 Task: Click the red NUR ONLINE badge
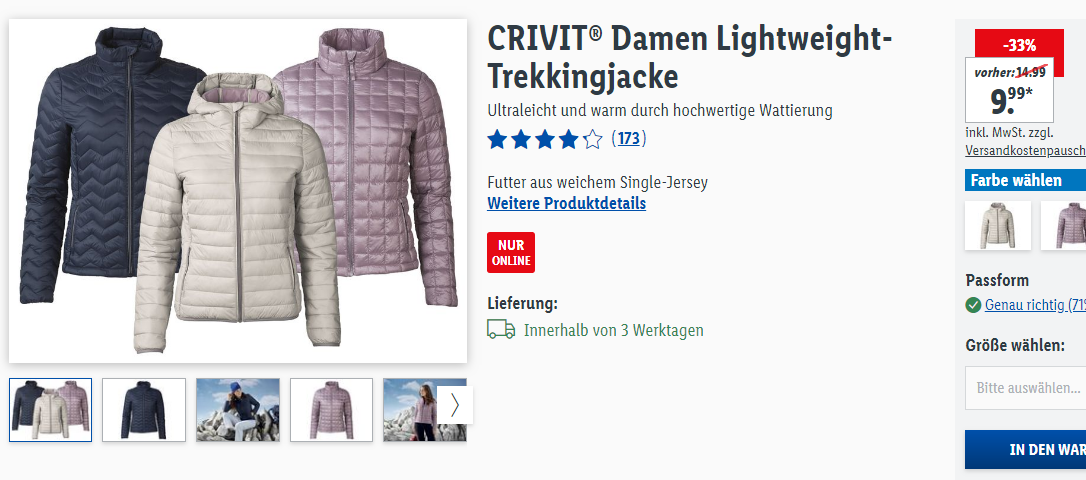(510, 252)
